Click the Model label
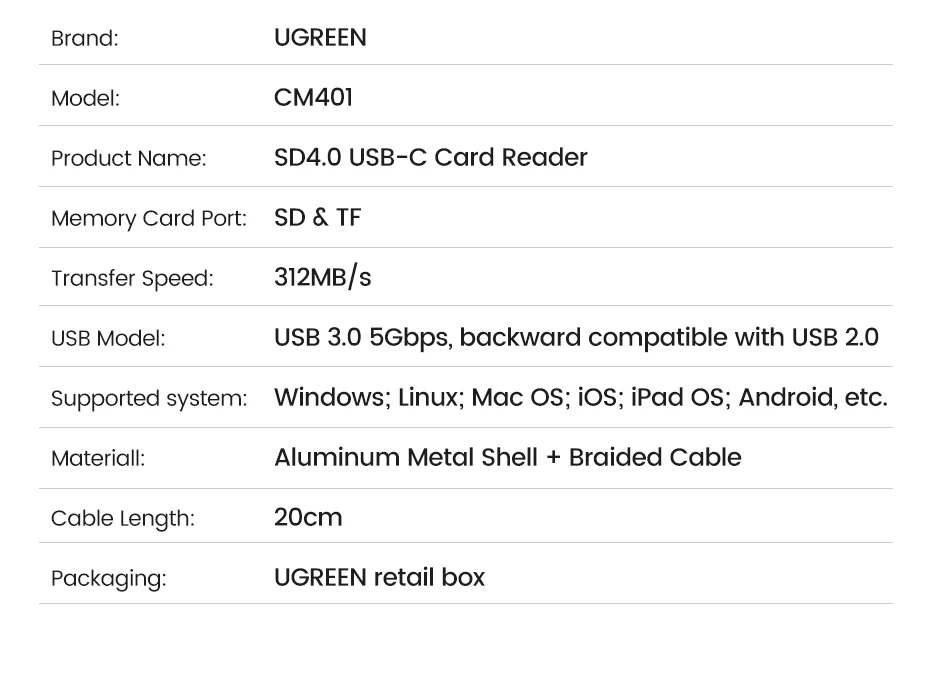The width and height of the screenshot is (930, 692). [x=85, y=98]
